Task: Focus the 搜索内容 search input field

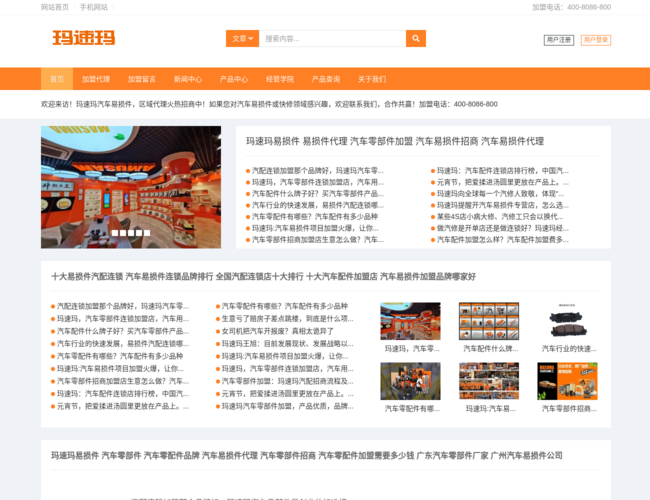Action: click(332, 39)
